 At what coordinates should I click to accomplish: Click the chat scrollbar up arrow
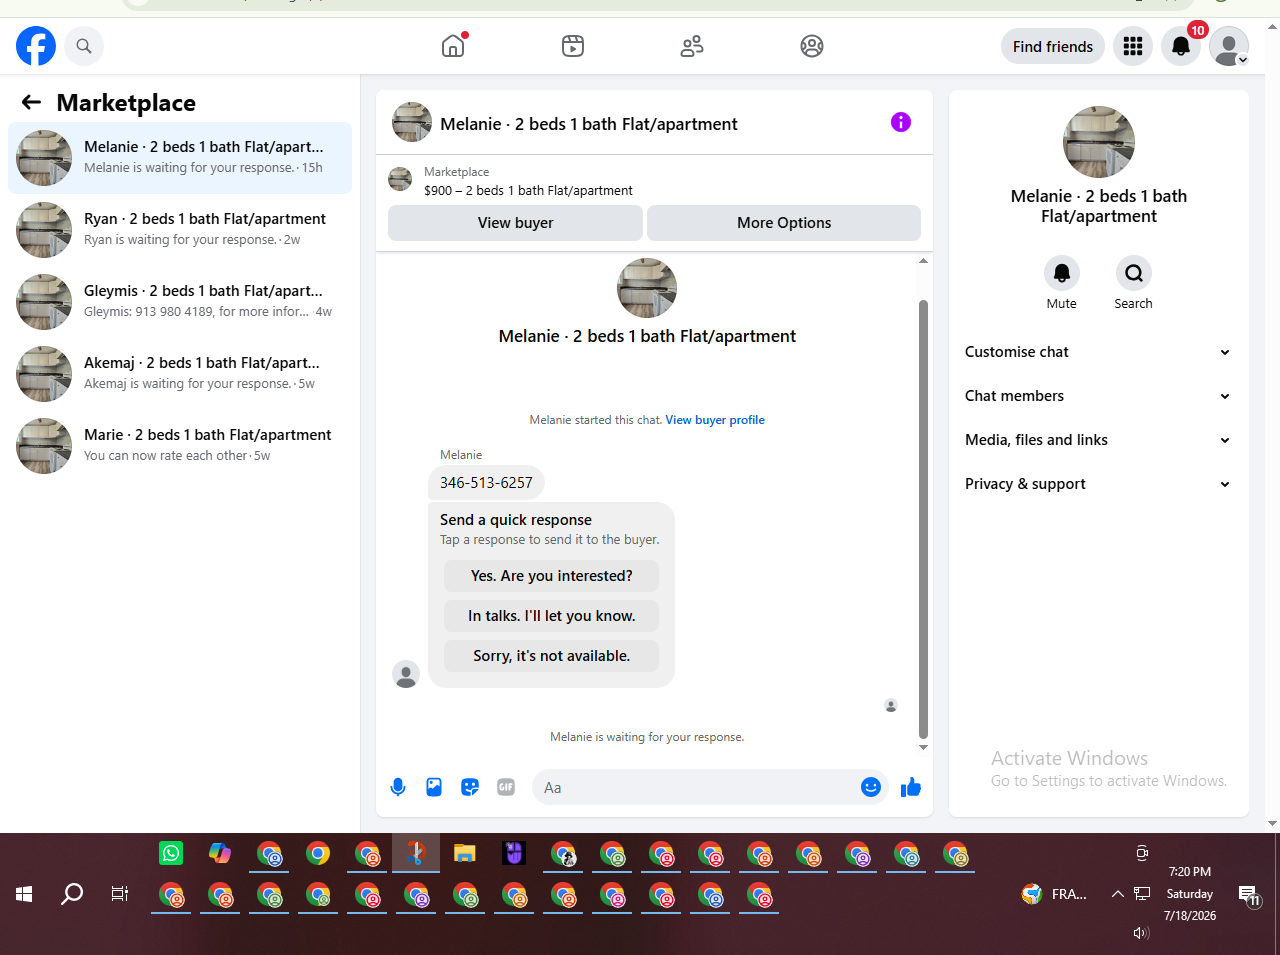[x=923, y=261]
